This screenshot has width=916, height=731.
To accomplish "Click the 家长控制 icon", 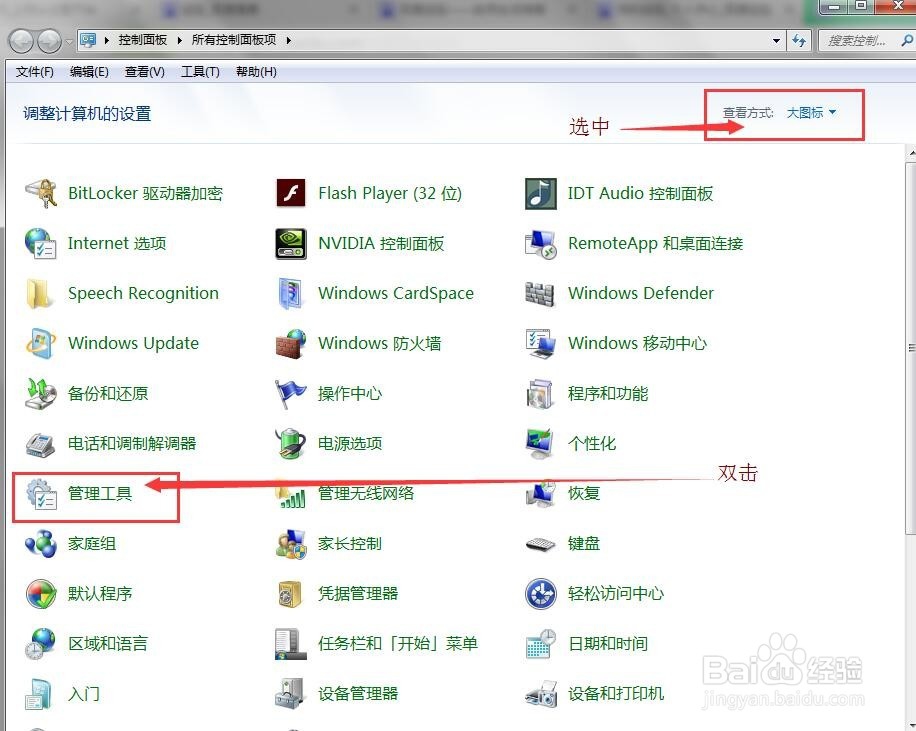I will 291,544.
